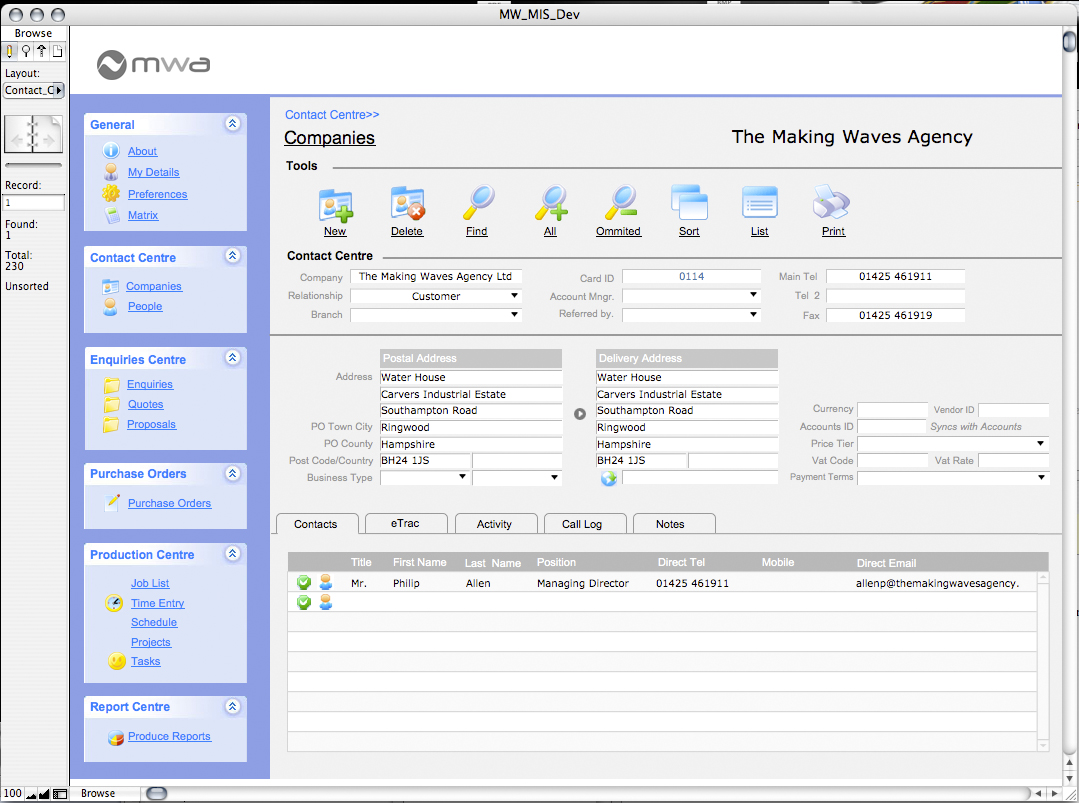Viewport: 1079px width, 803px height.
Task: Open the Call Log tab
Action: tap(584, 524)
